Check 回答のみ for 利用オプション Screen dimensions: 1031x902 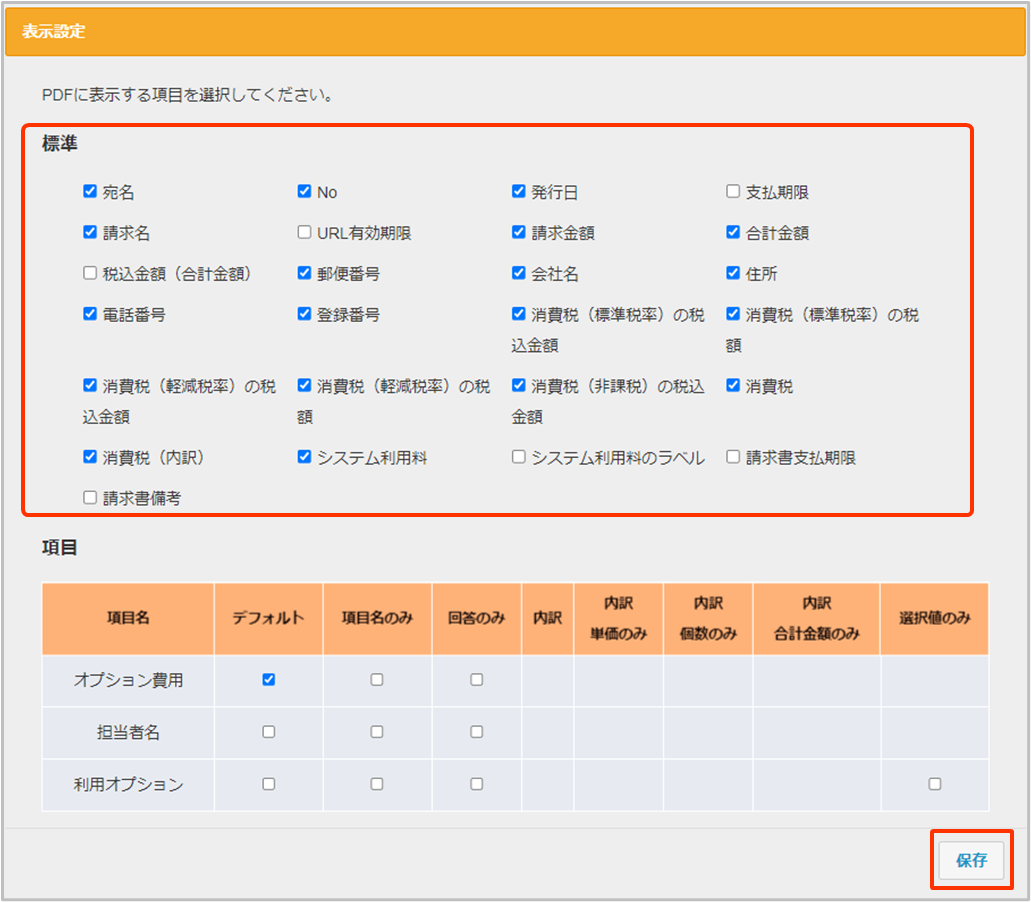coord(476,784)
